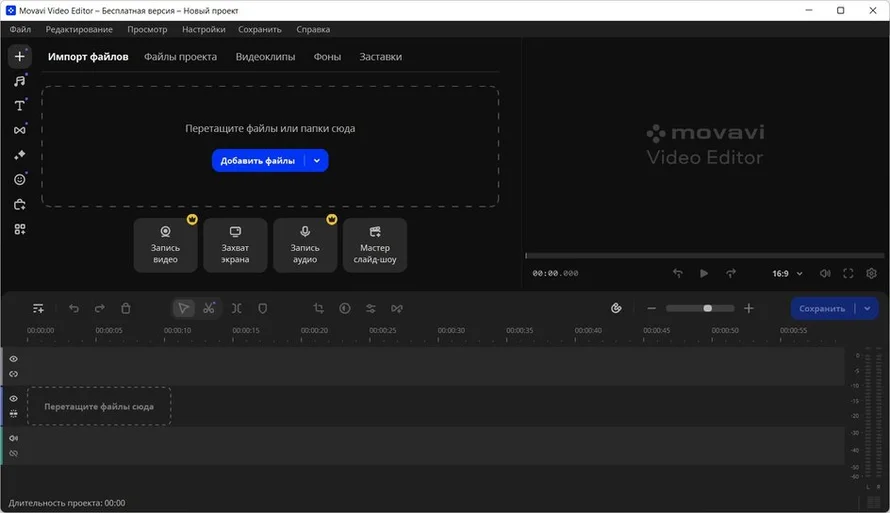Open the Сохранить menu
Viewport: 890px width, 513px height.
(259, 30)
